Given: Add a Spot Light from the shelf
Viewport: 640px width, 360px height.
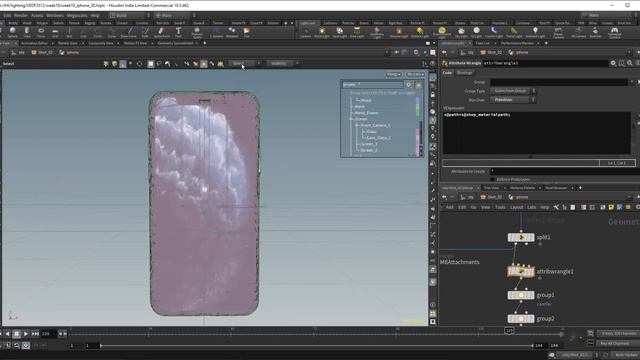Looking at the screenshot, I should 339,32.
